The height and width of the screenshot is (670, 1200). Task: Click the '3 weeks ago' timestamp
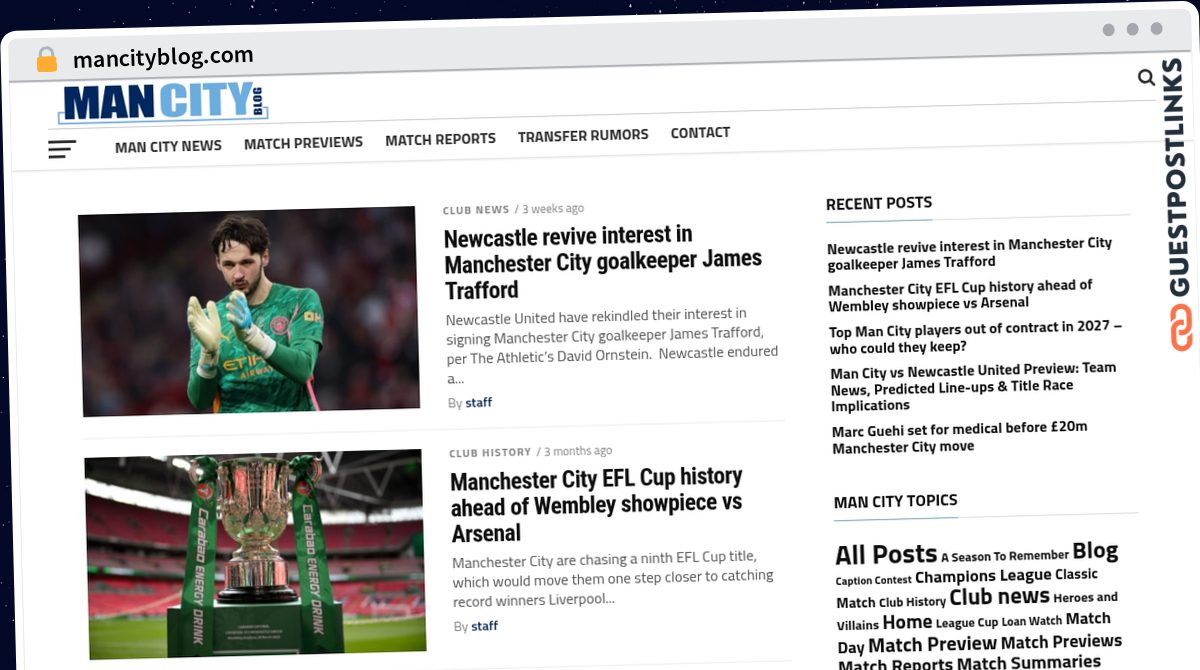point(553,209)
